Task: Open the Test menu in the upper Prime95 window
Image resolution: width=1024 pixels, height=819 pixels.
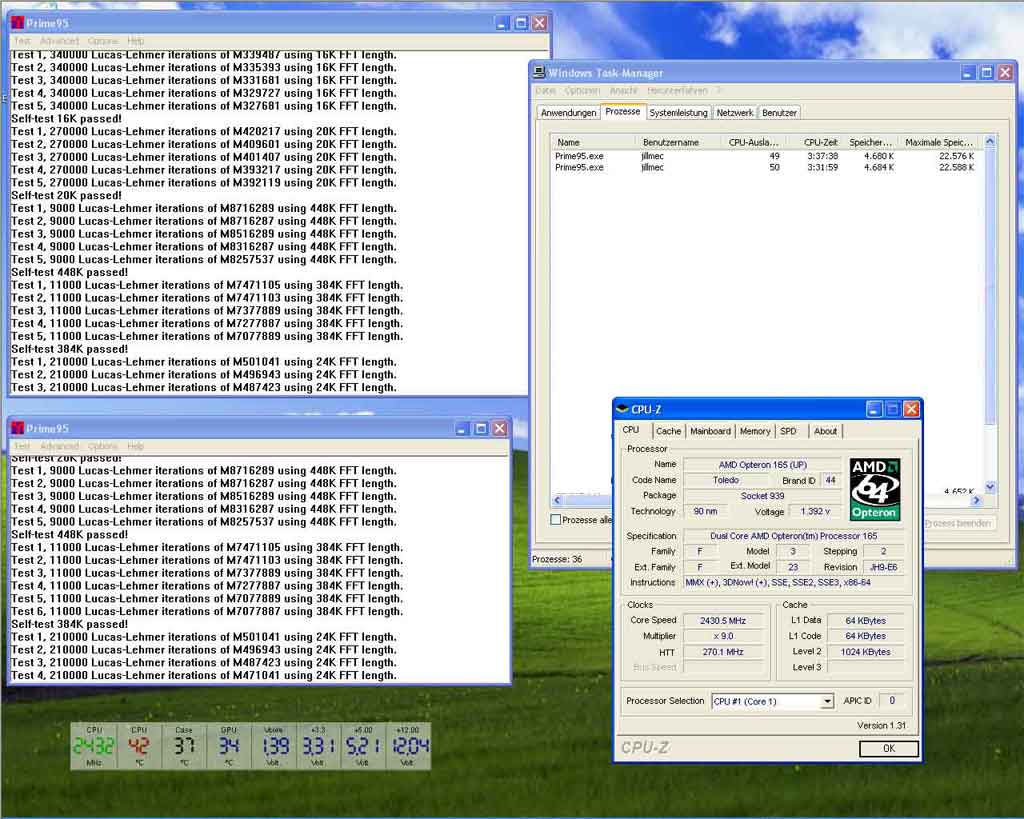Action: pos(22,40)
